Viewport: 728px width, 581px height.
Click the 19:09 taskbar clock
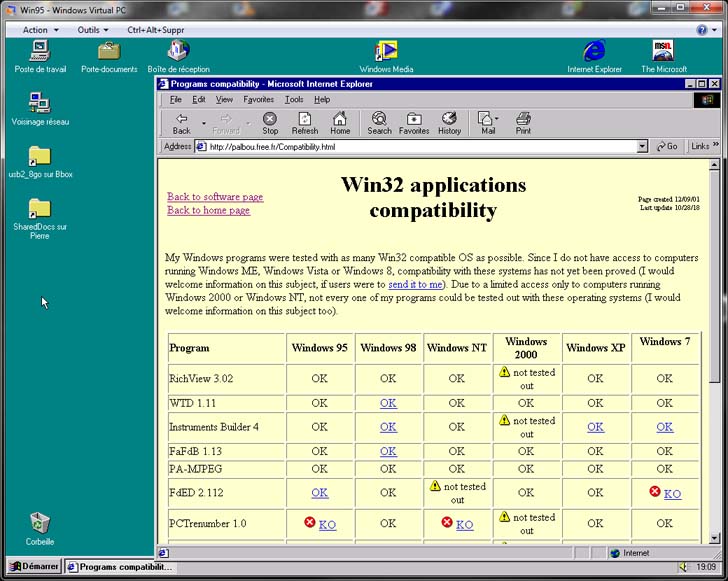pos(706,567)
